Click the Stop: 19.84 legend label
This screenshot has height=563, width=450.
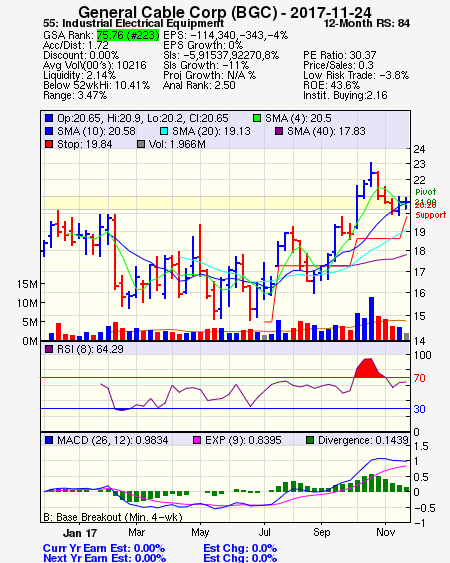click(x=84, y=144)
